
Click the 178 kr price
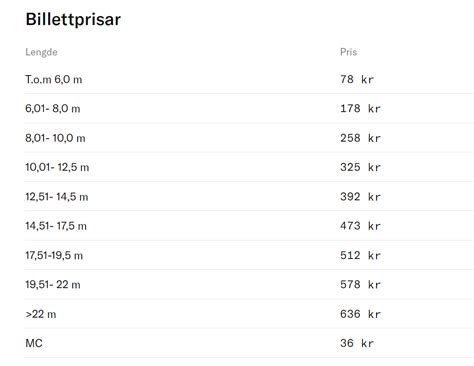pos(360,108)
